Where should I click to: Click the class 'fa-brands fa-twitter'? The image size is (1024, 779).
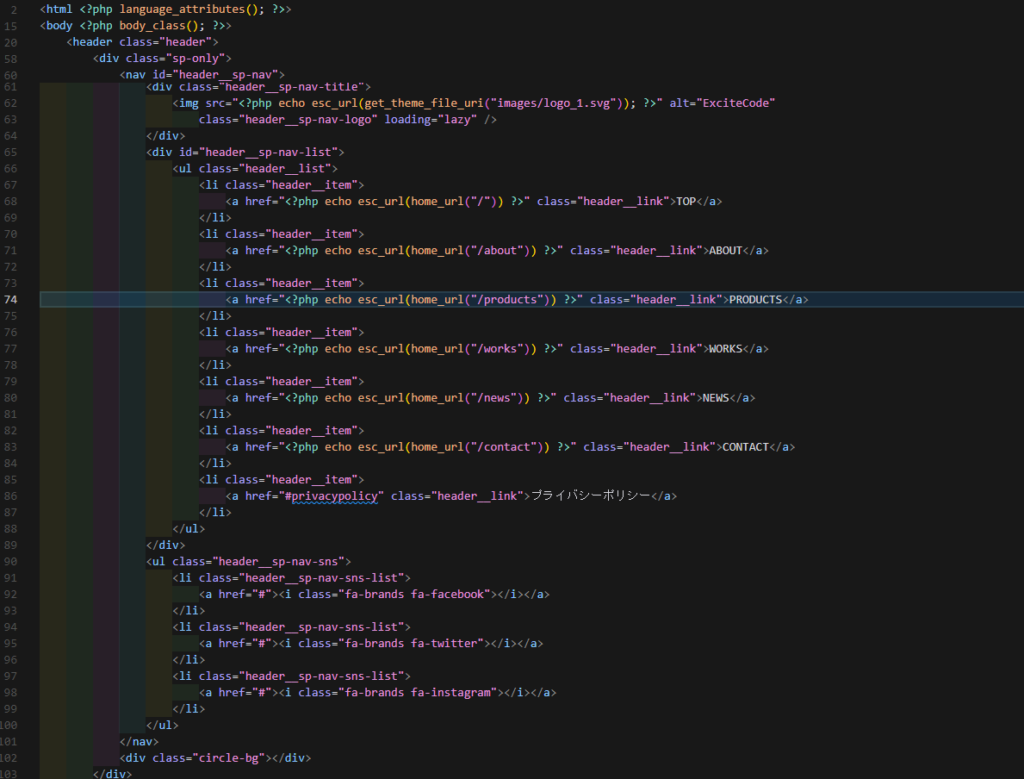411,643
